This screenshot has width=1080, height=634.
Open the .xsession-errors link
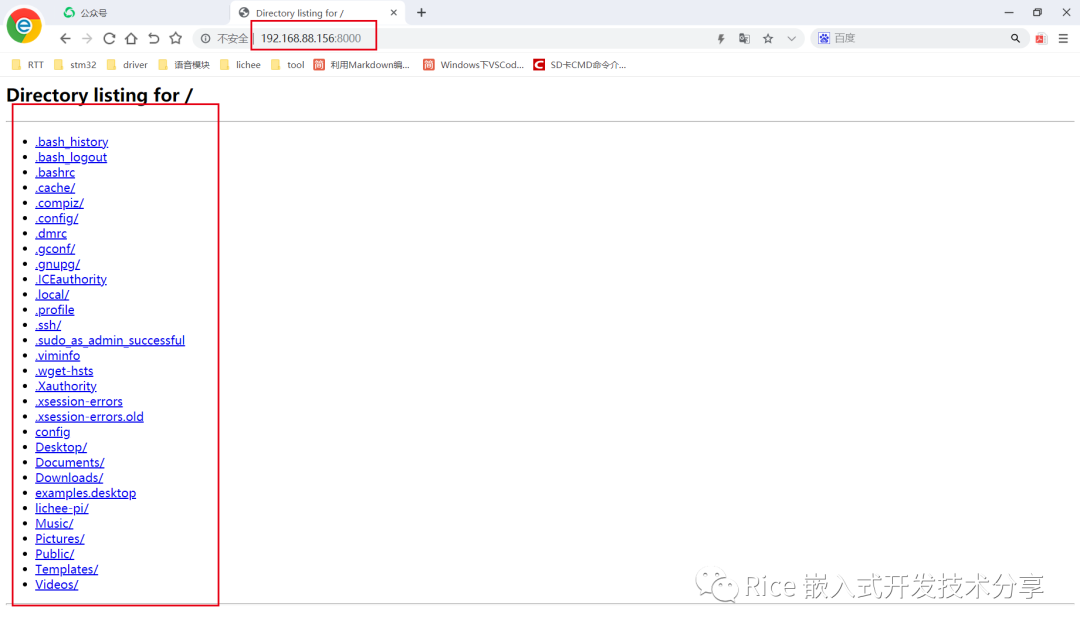[79, 401]
